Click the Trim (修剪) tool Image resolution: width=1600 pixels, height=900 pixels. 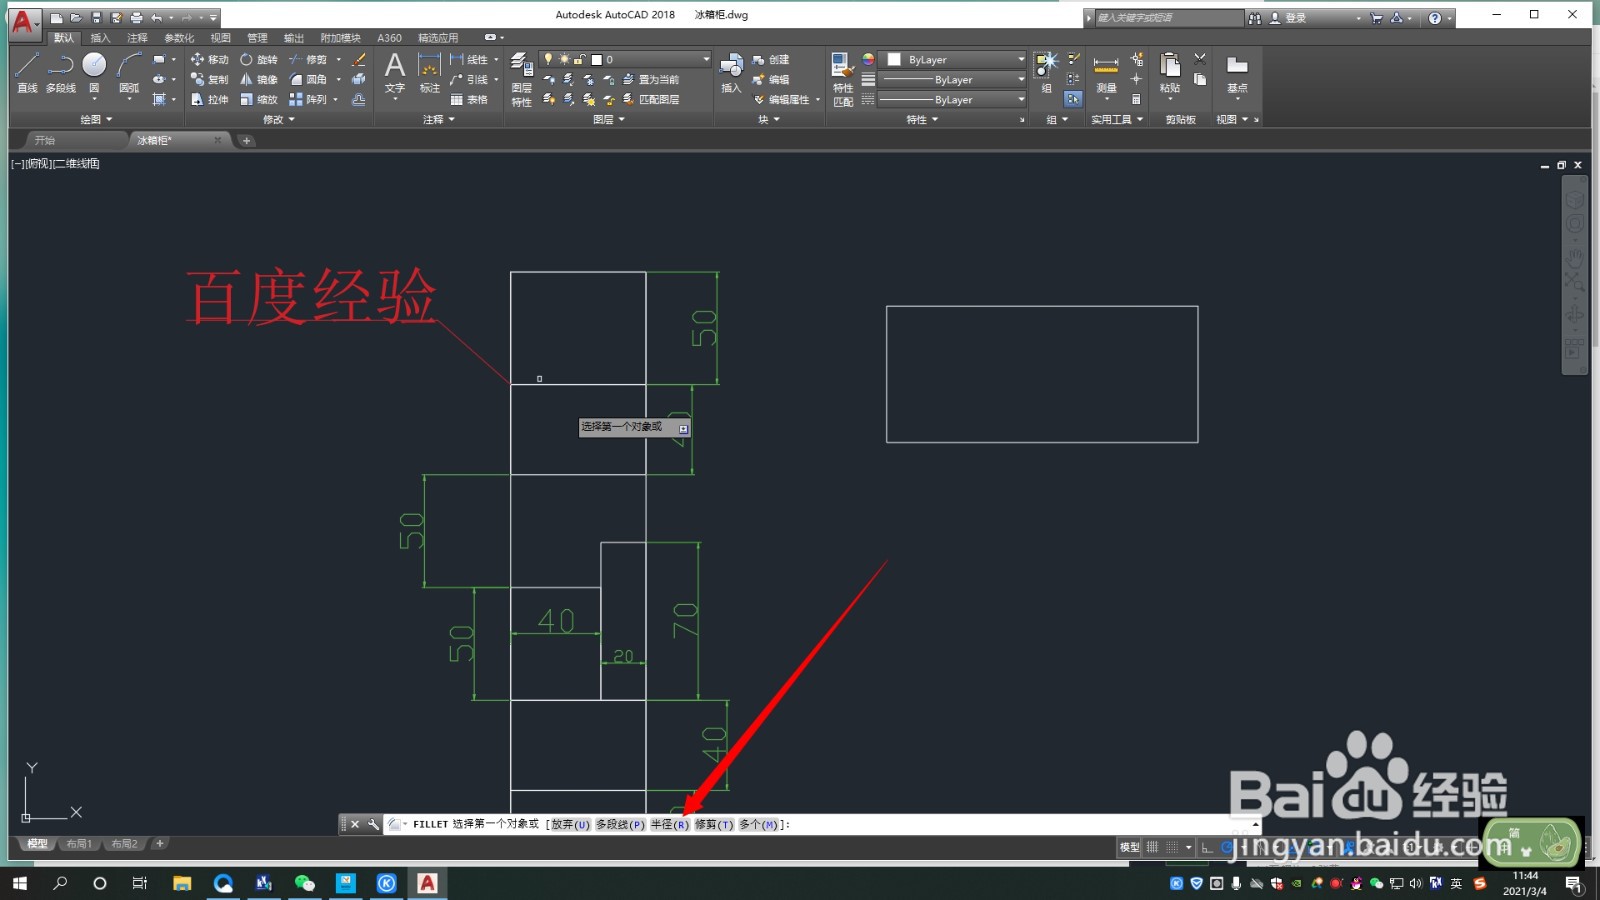pos(308,60)
